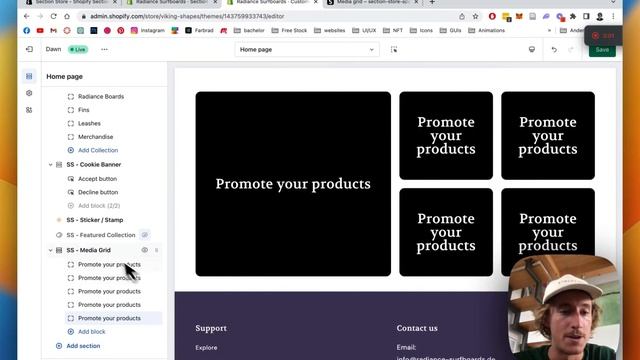Open the Chrome profile avatar
640x360 pixels.
(600, 16)
